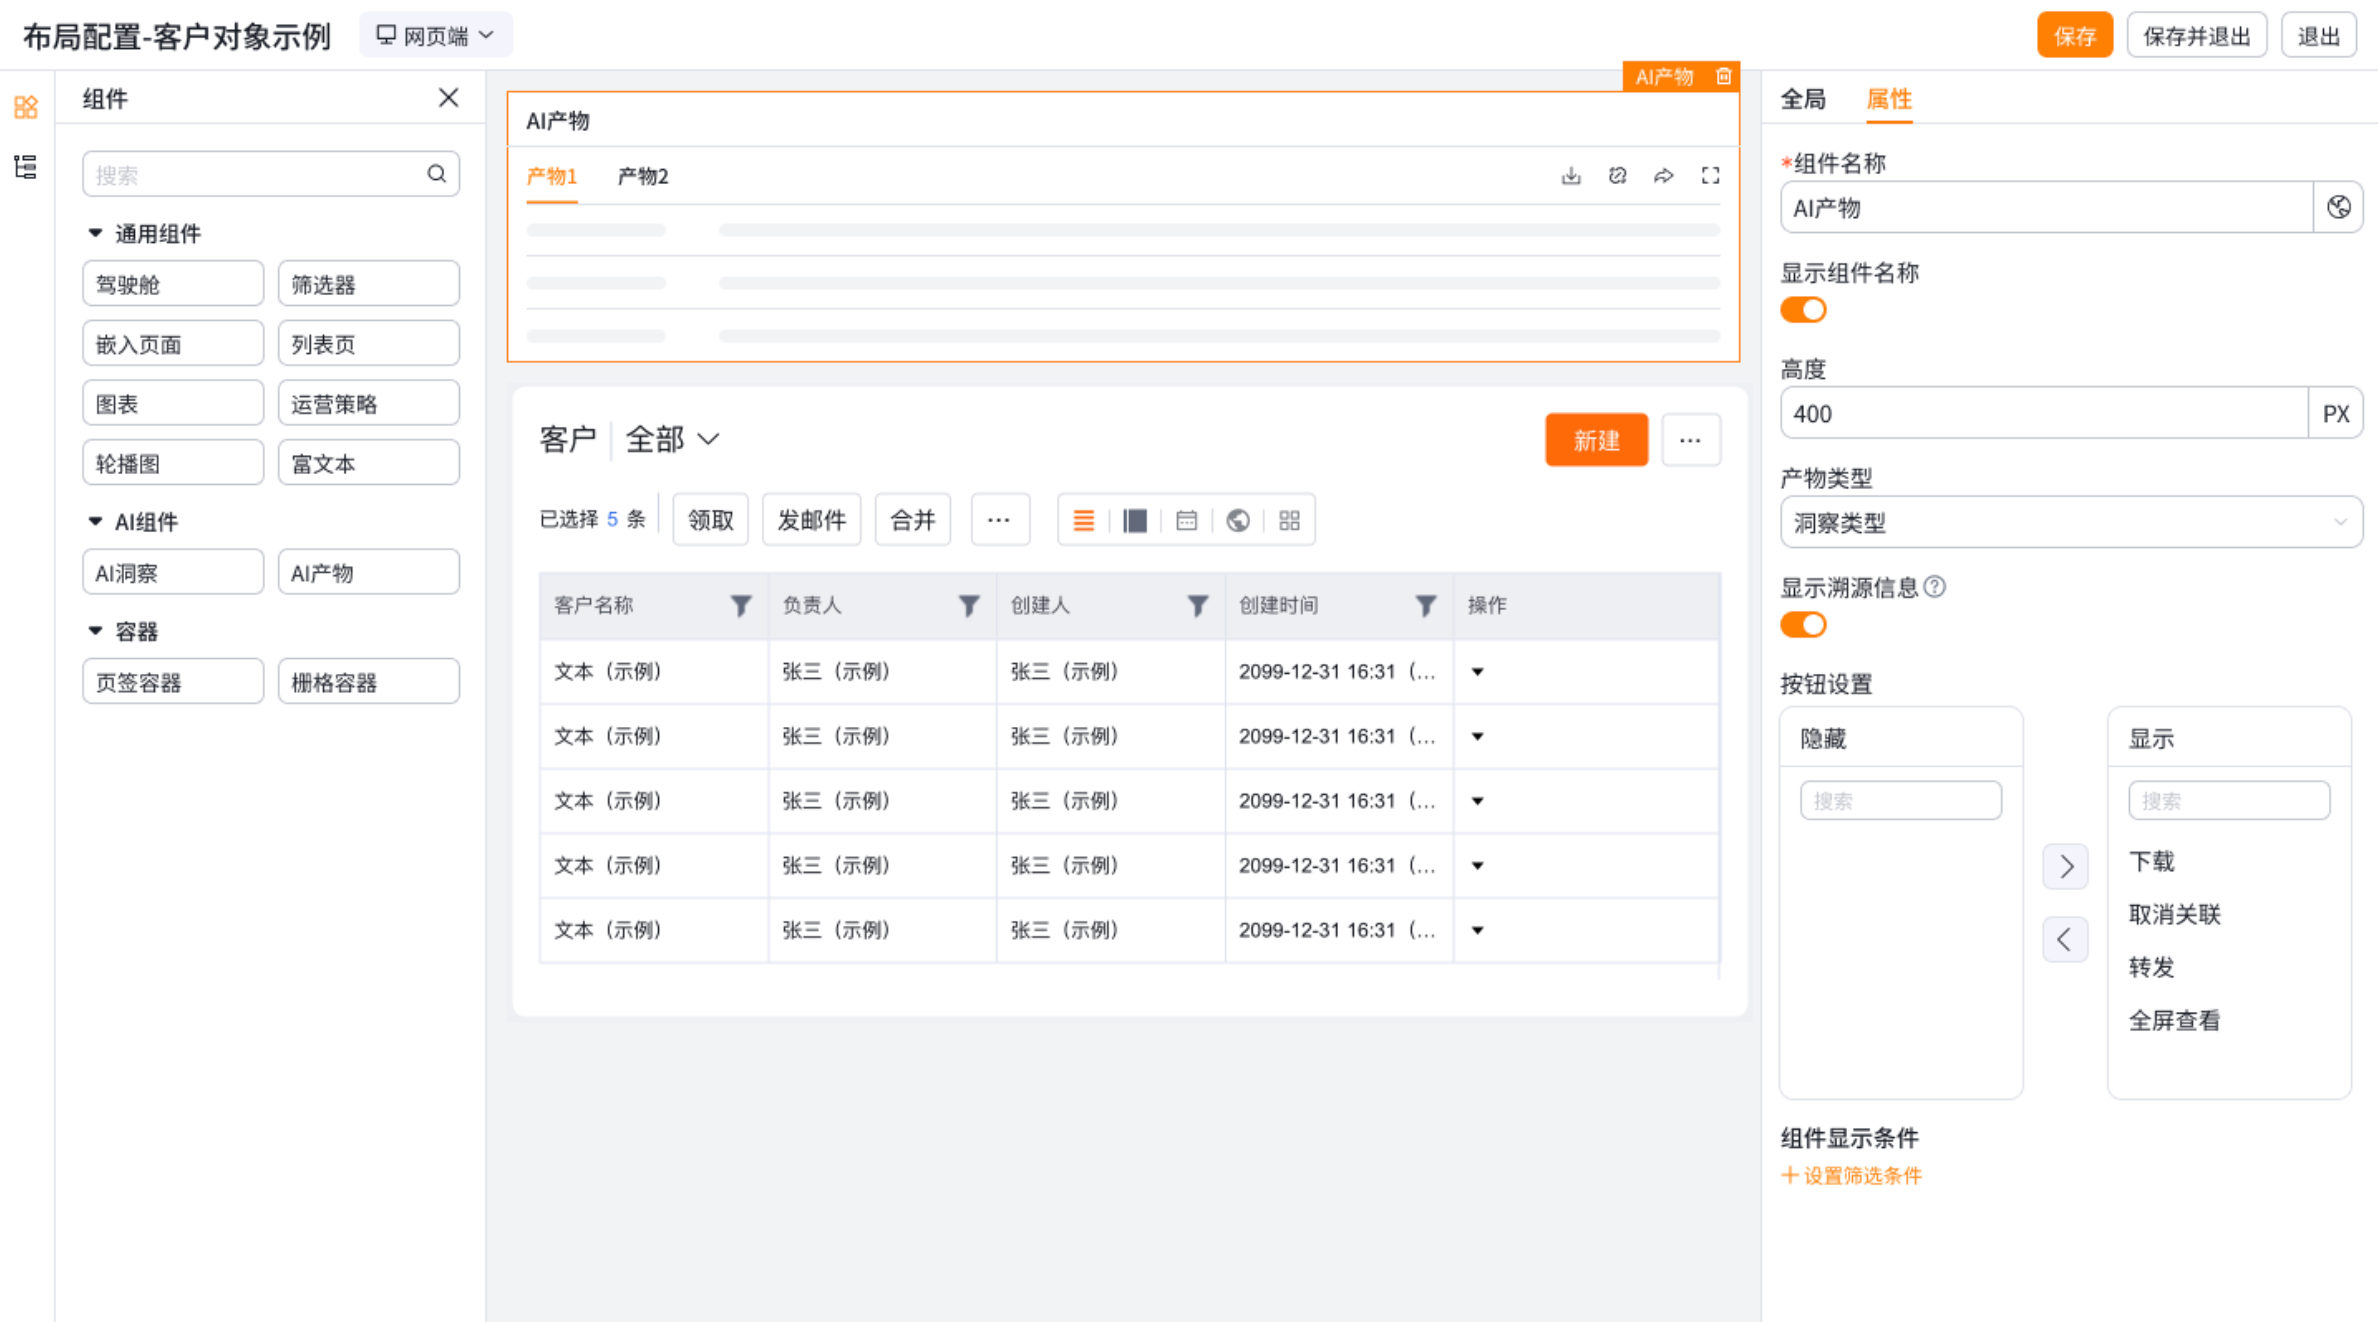Switch to grid card view icon
2378x1322 pixels.
click(1290, 520)
